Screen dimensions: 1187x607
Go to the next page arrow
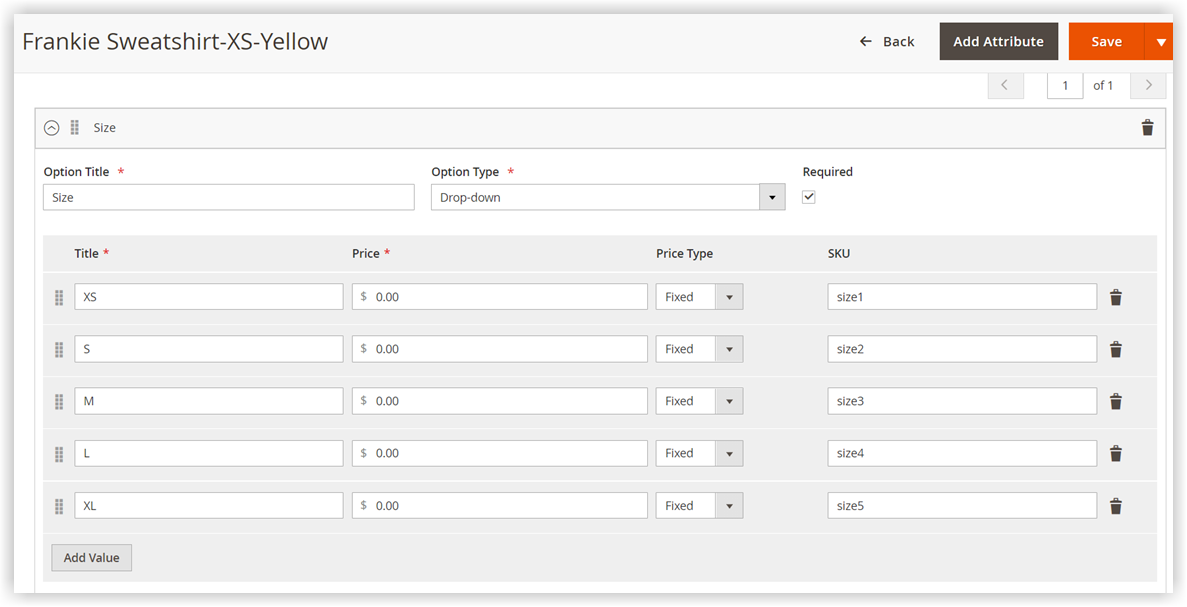pyautogui.click(x=1148, y=85)
